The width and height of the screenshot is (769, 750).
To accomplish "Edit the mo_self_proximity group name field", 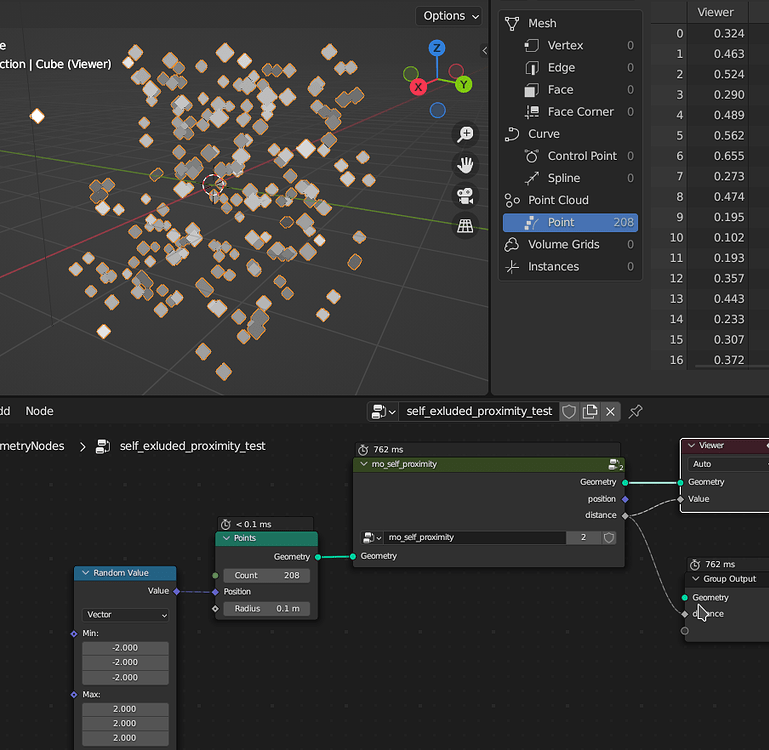I will [474, 538].
